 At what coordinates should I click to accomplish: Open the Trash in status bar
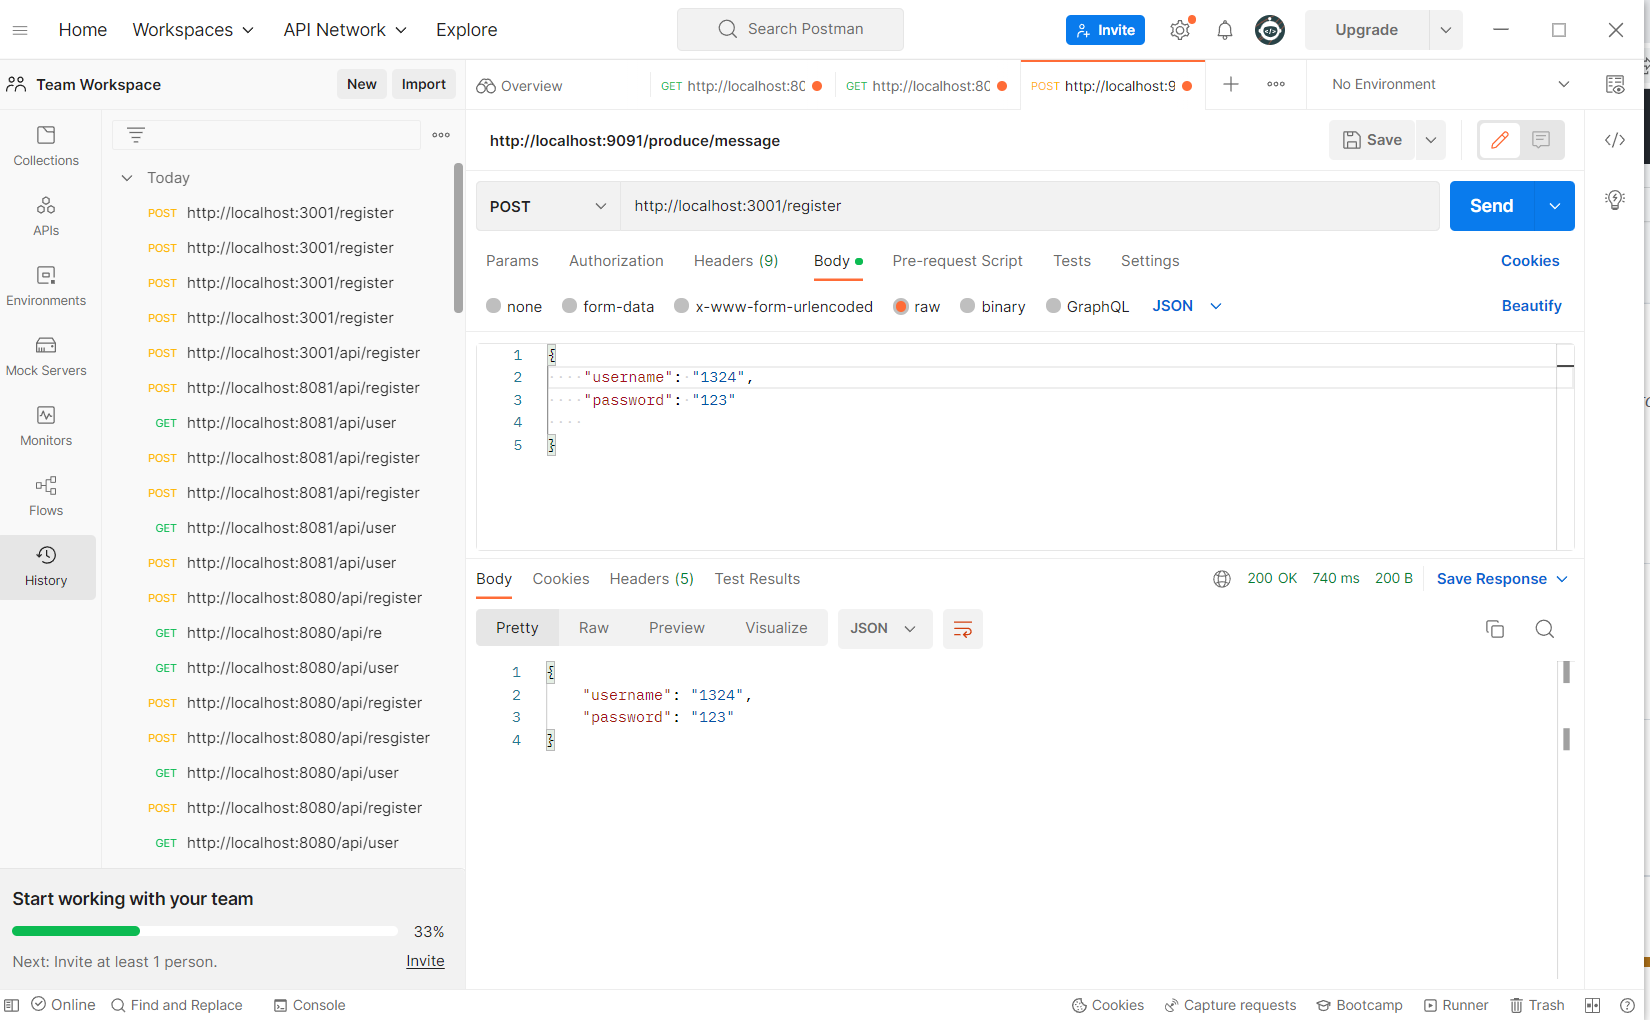pyautogui.click(x=1537, y=1005)
